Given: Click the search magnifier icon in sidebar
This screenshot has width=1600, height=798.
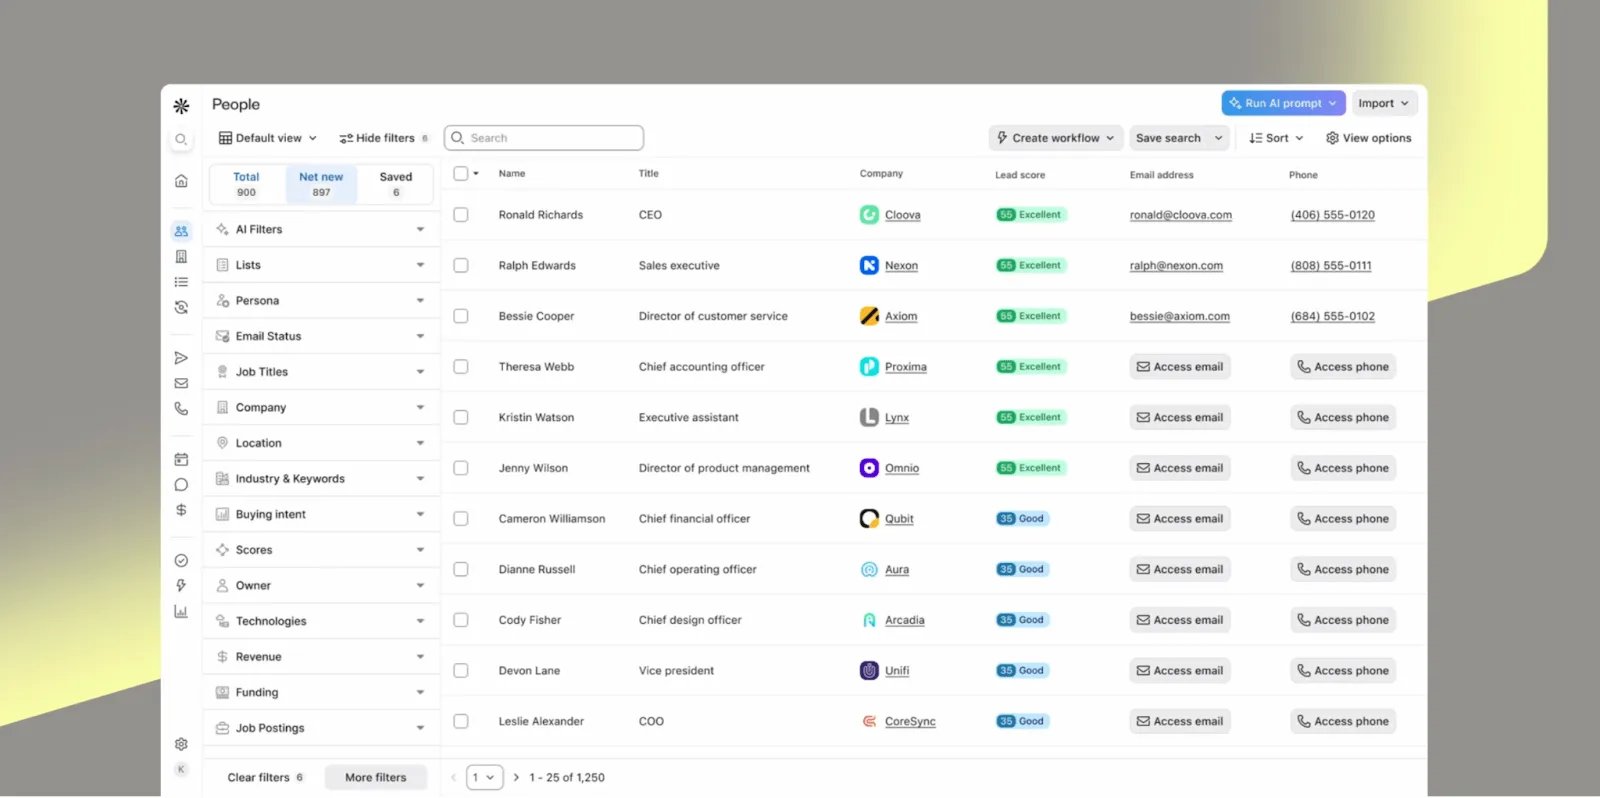Looking at the screenshot, I should (181, 140).
